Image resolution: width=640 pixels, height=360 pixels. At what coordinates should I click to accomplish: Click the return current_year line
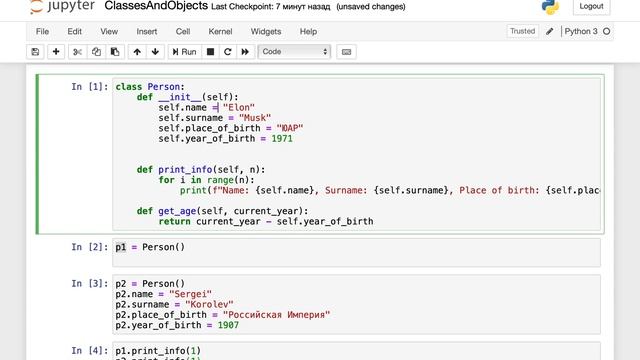click(266, 222)
